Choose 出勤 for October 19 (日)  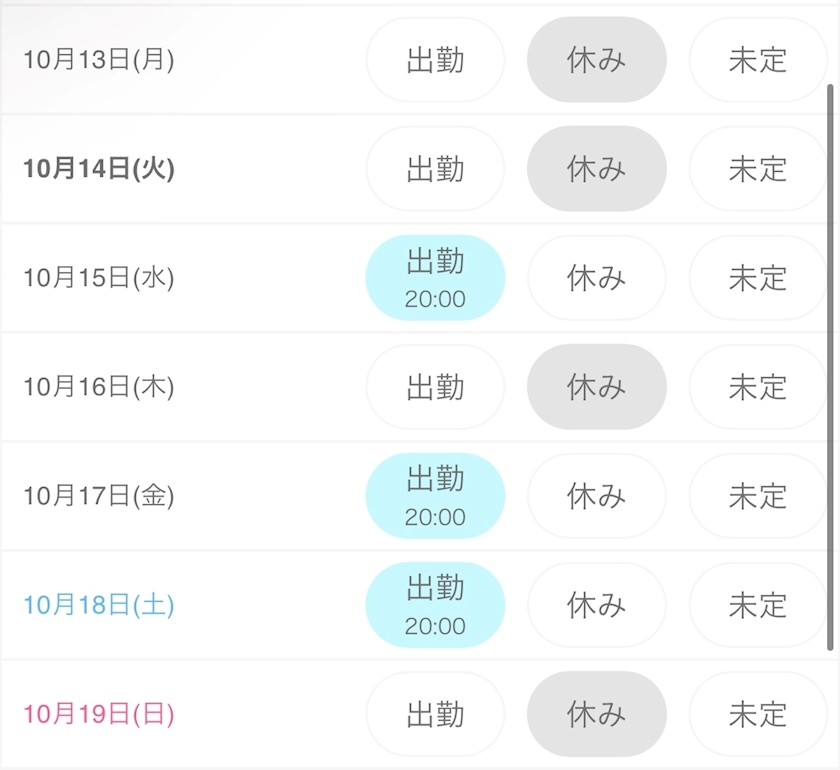coord(435,714)
